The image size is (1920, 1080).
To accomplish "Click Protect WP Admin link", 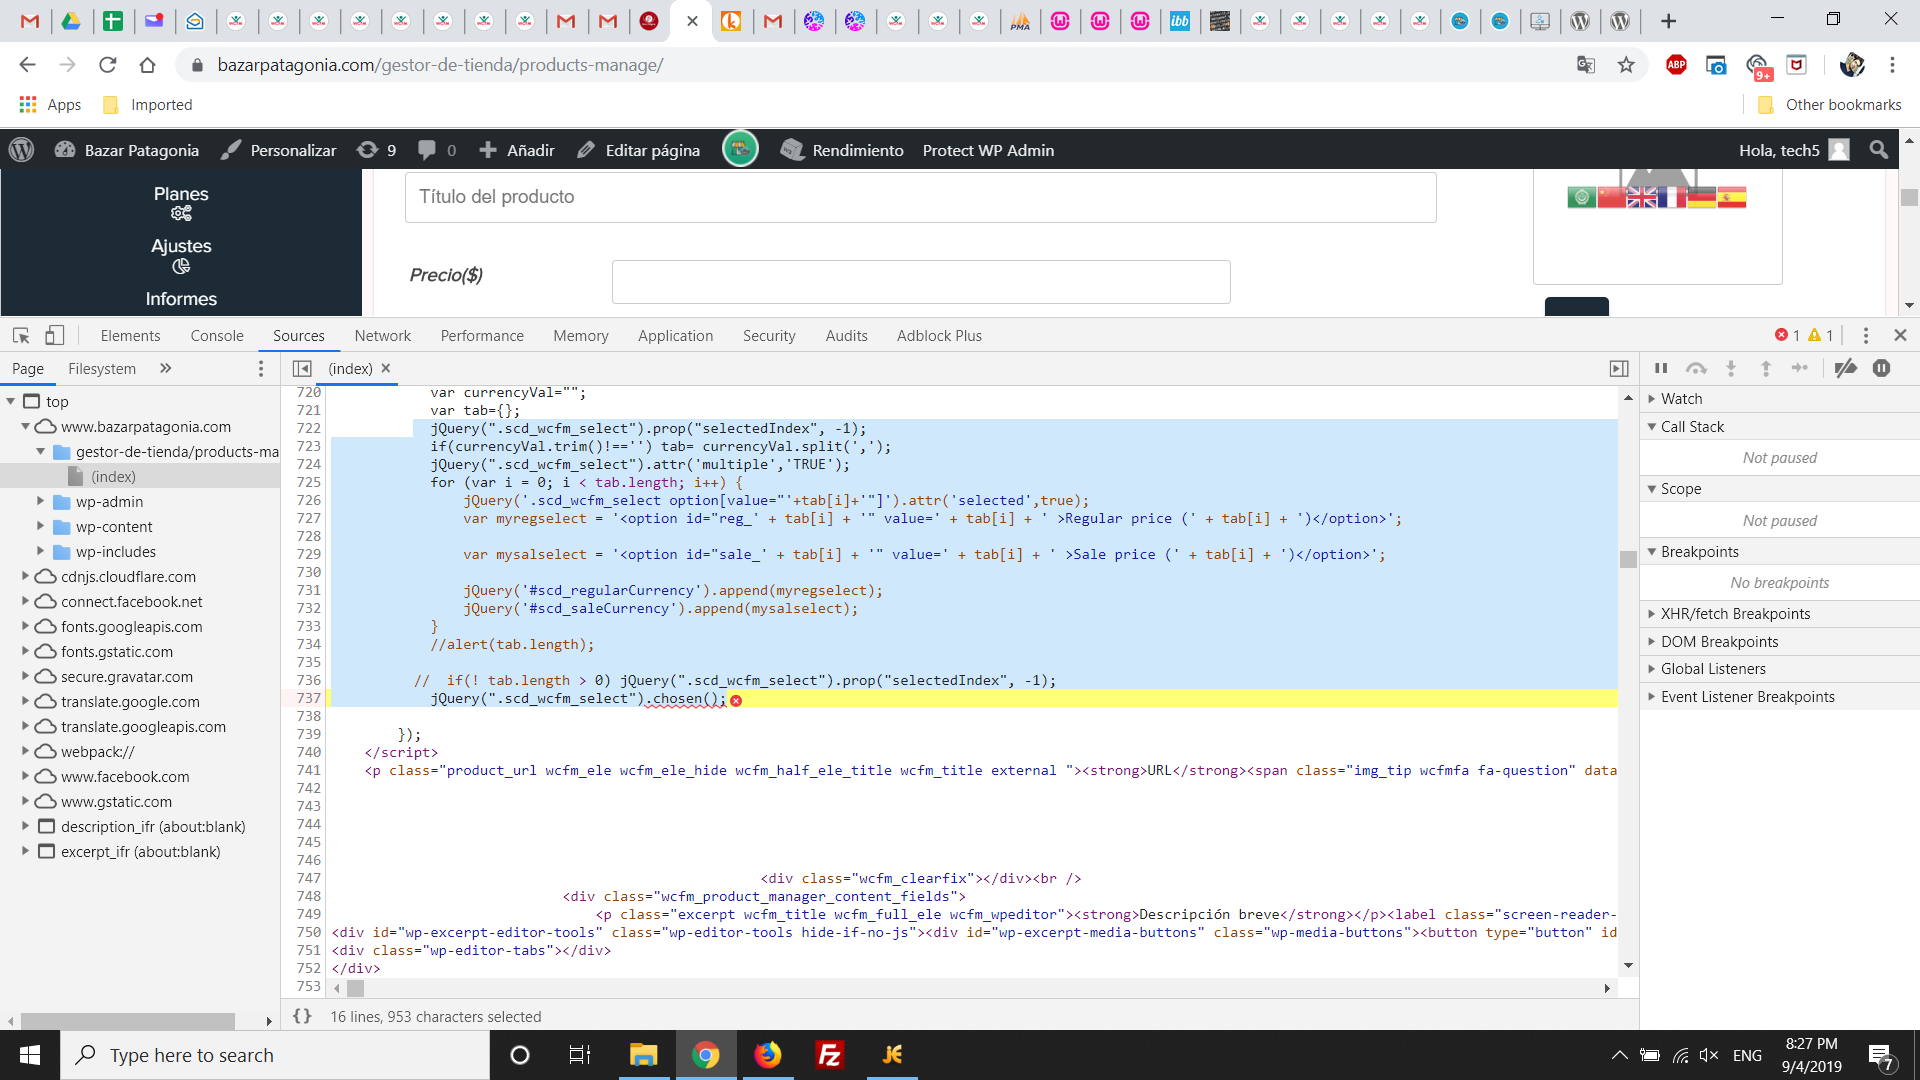I will coord(988,150).
